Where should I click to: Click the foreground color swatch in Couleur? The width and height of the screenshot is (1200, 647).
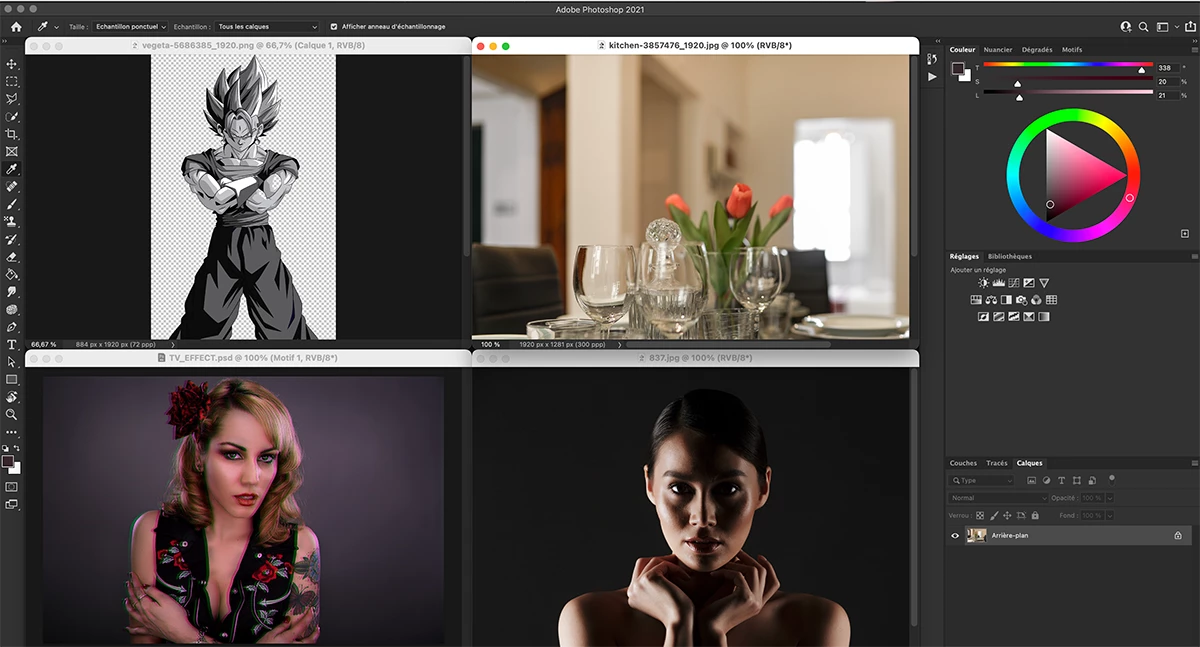[x=957, y=68]
